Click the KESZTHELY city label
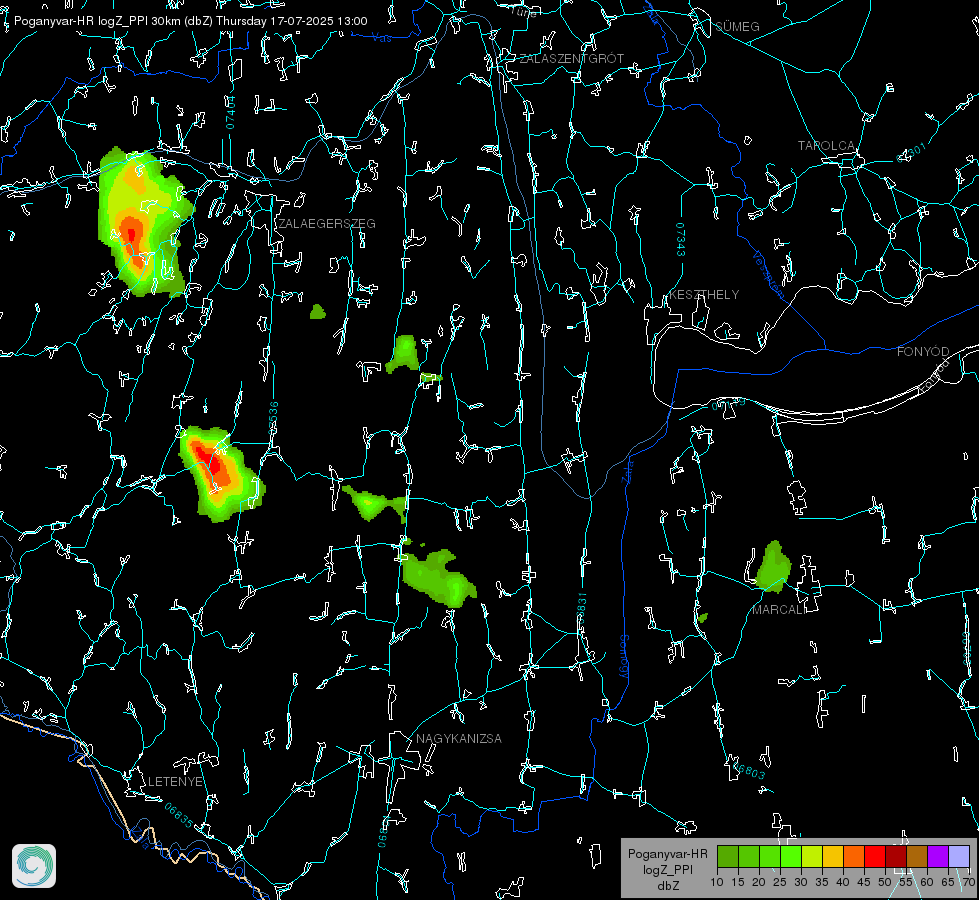Image resolution: width=979 pixels, height=900 pixels. [704, 294]
